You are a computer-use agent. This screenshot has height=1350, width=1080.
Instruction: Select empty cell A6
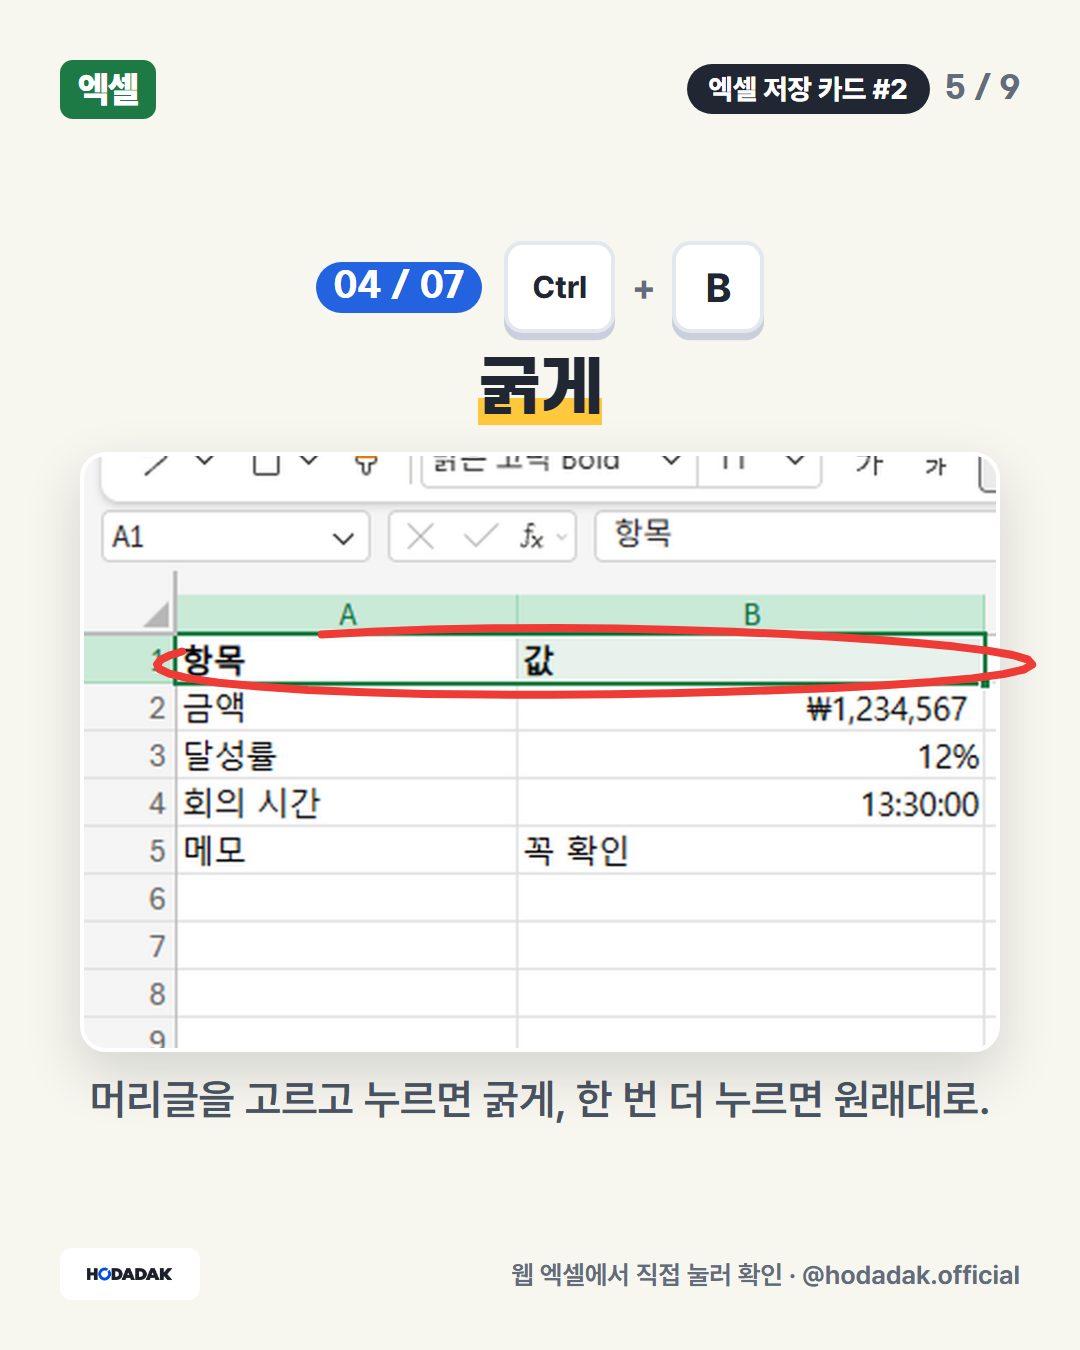pyautogui.click(x=347, y=898)
